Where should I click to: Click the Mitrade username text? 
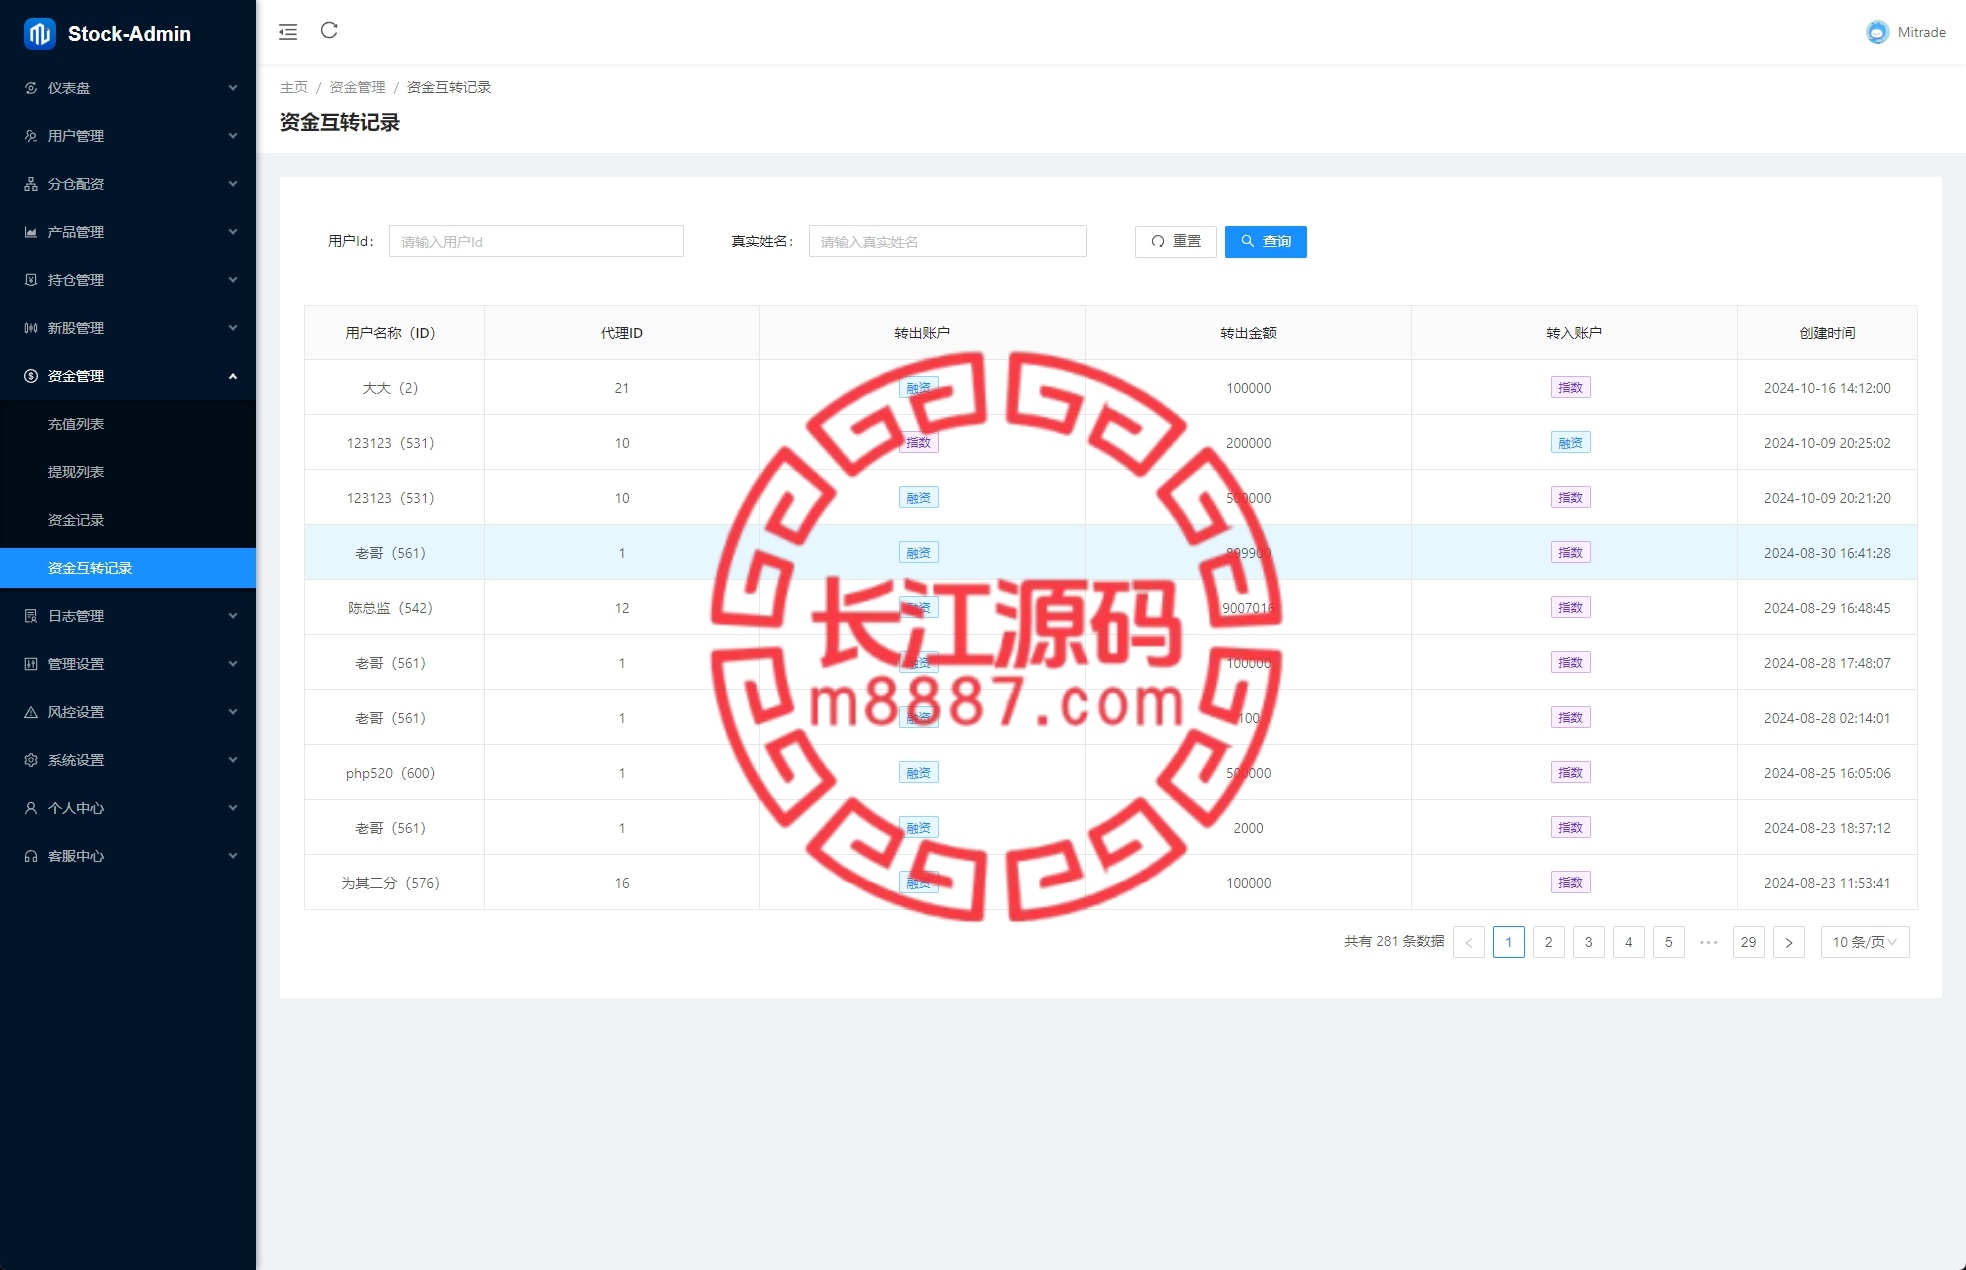tap(1922, 32)
